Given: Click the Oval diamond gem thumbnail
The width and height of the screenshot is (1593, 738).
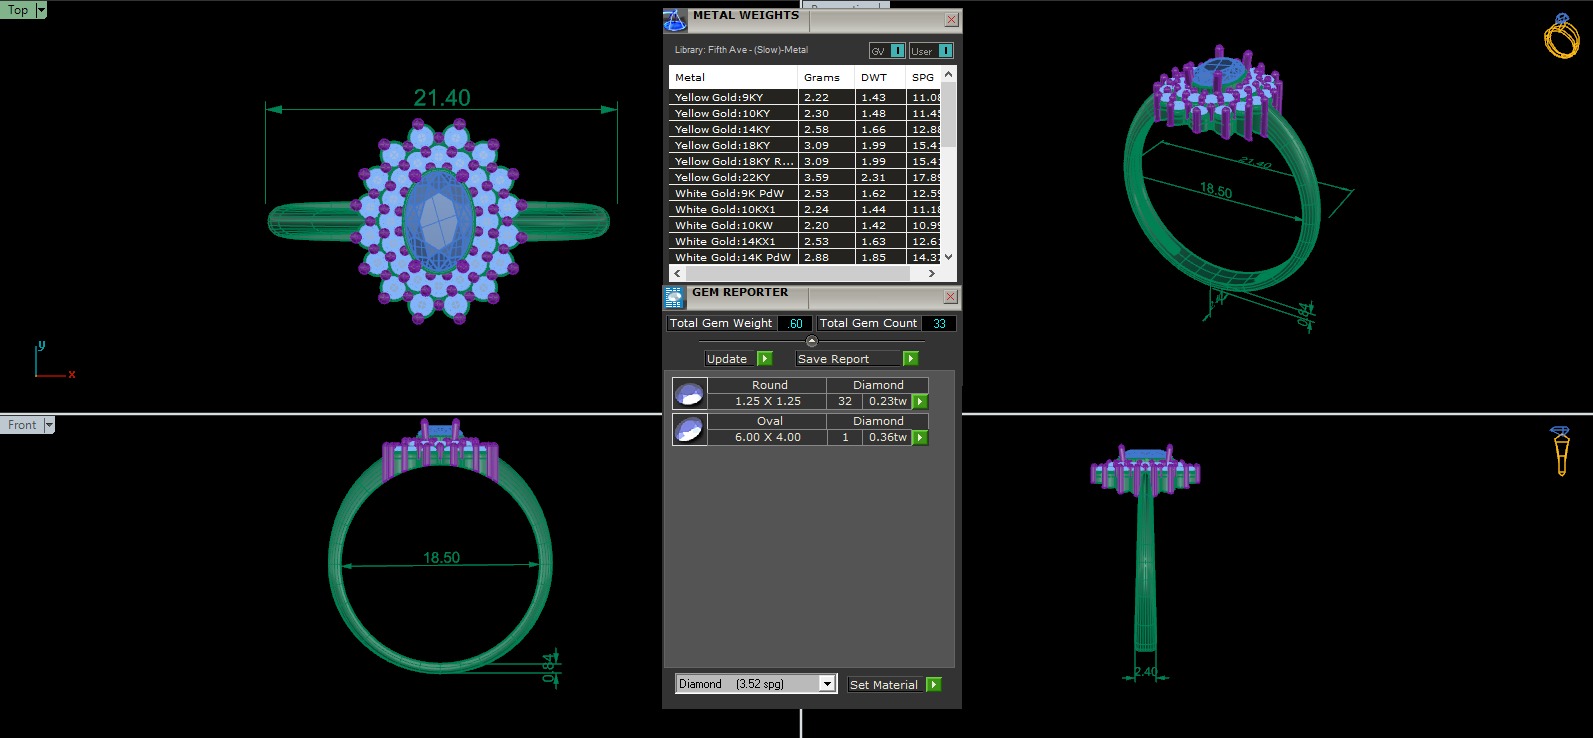Looking at the screenshot, I should pyautogui.click(x=689, y=429).
